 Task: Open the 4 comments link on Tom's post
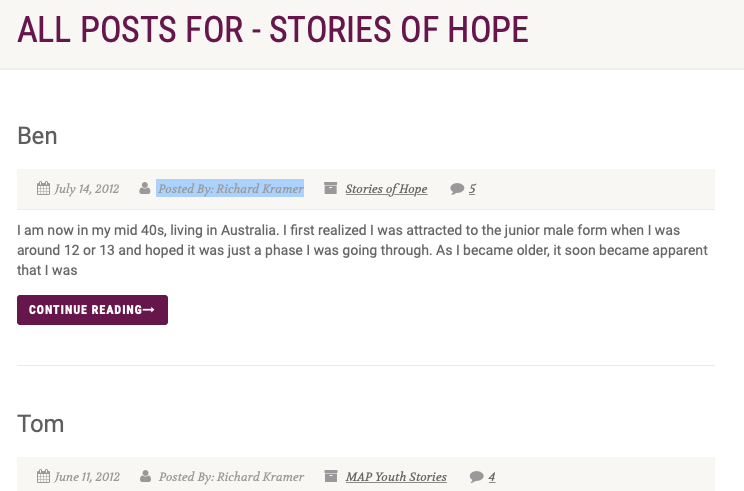tap(492, 477)
